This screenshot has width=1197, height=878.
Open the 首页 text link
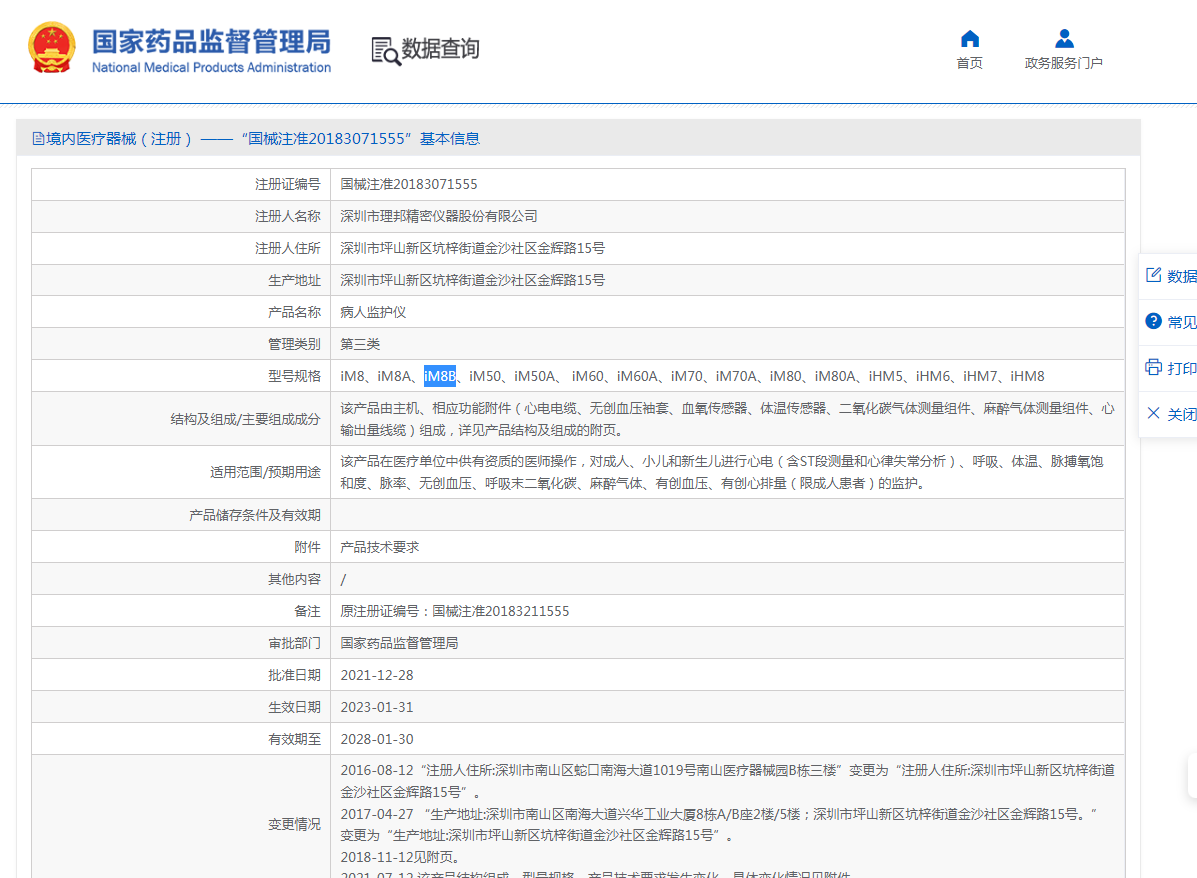[970, 63]
